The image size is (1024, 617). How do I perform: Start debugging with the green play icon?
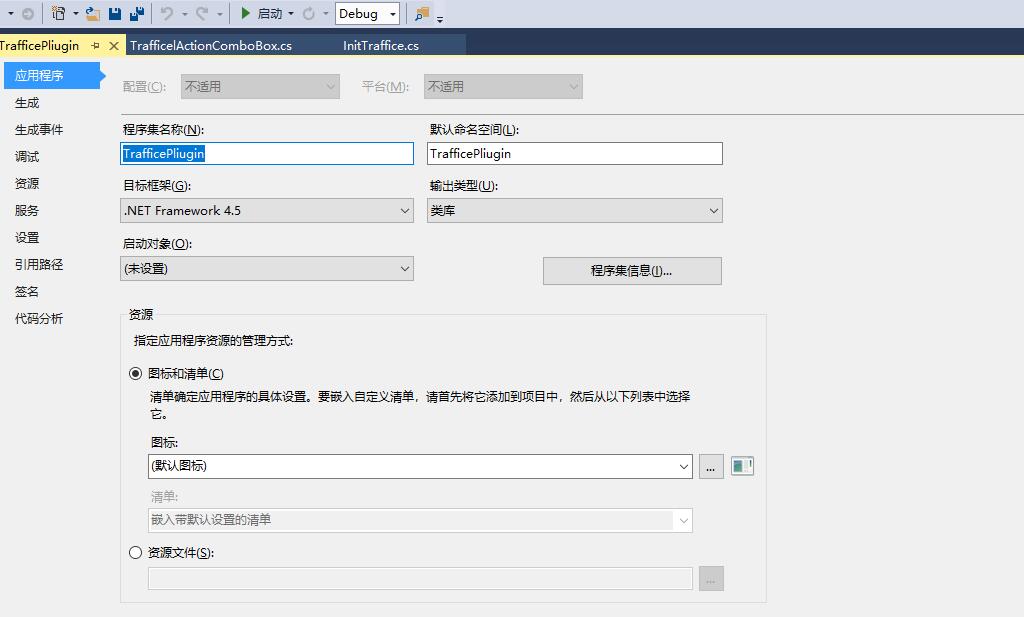point(246,13)
